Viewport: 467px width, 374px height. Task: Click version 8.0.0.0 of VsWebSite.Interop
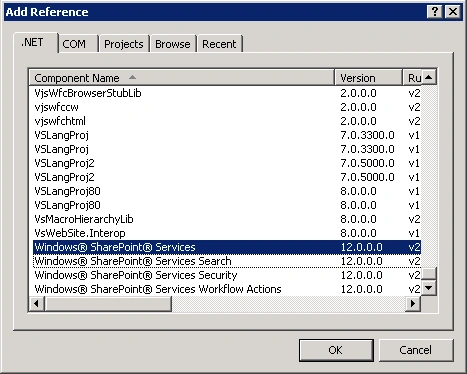pyautogui.click(x=358, y=233)
